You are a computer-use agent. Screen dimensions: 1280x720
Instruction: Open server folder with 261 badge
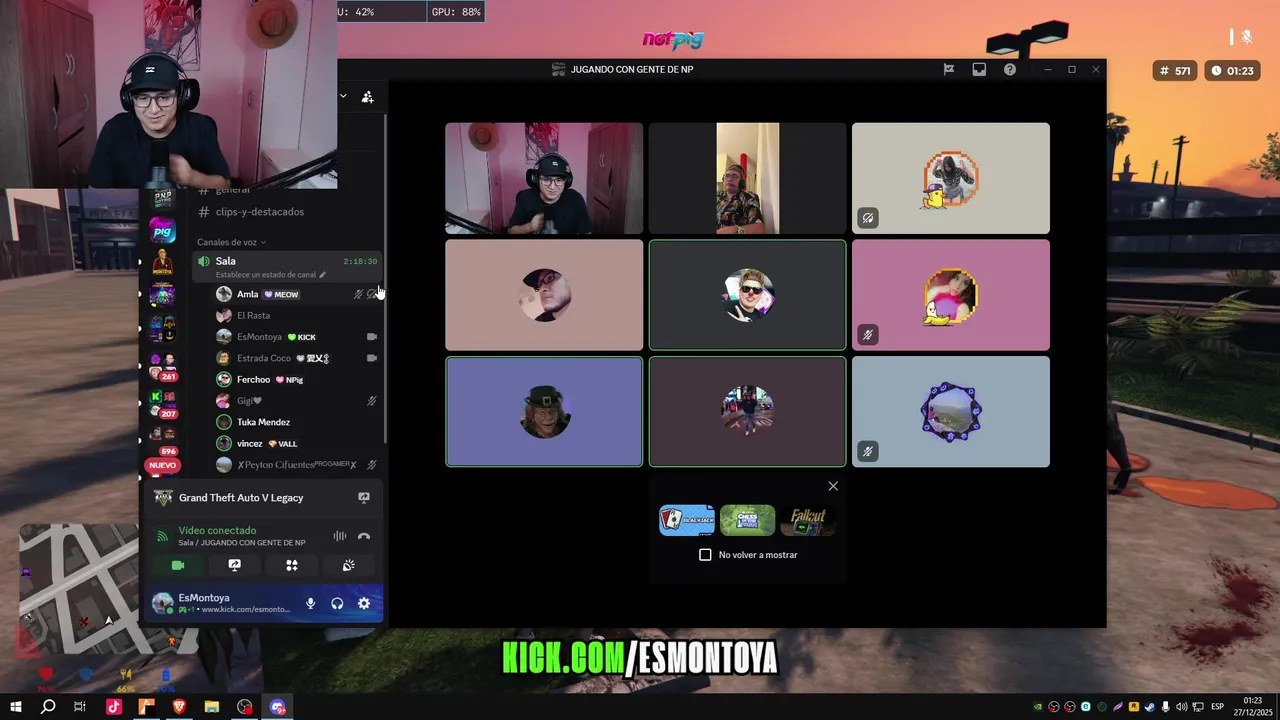point(162,367)
